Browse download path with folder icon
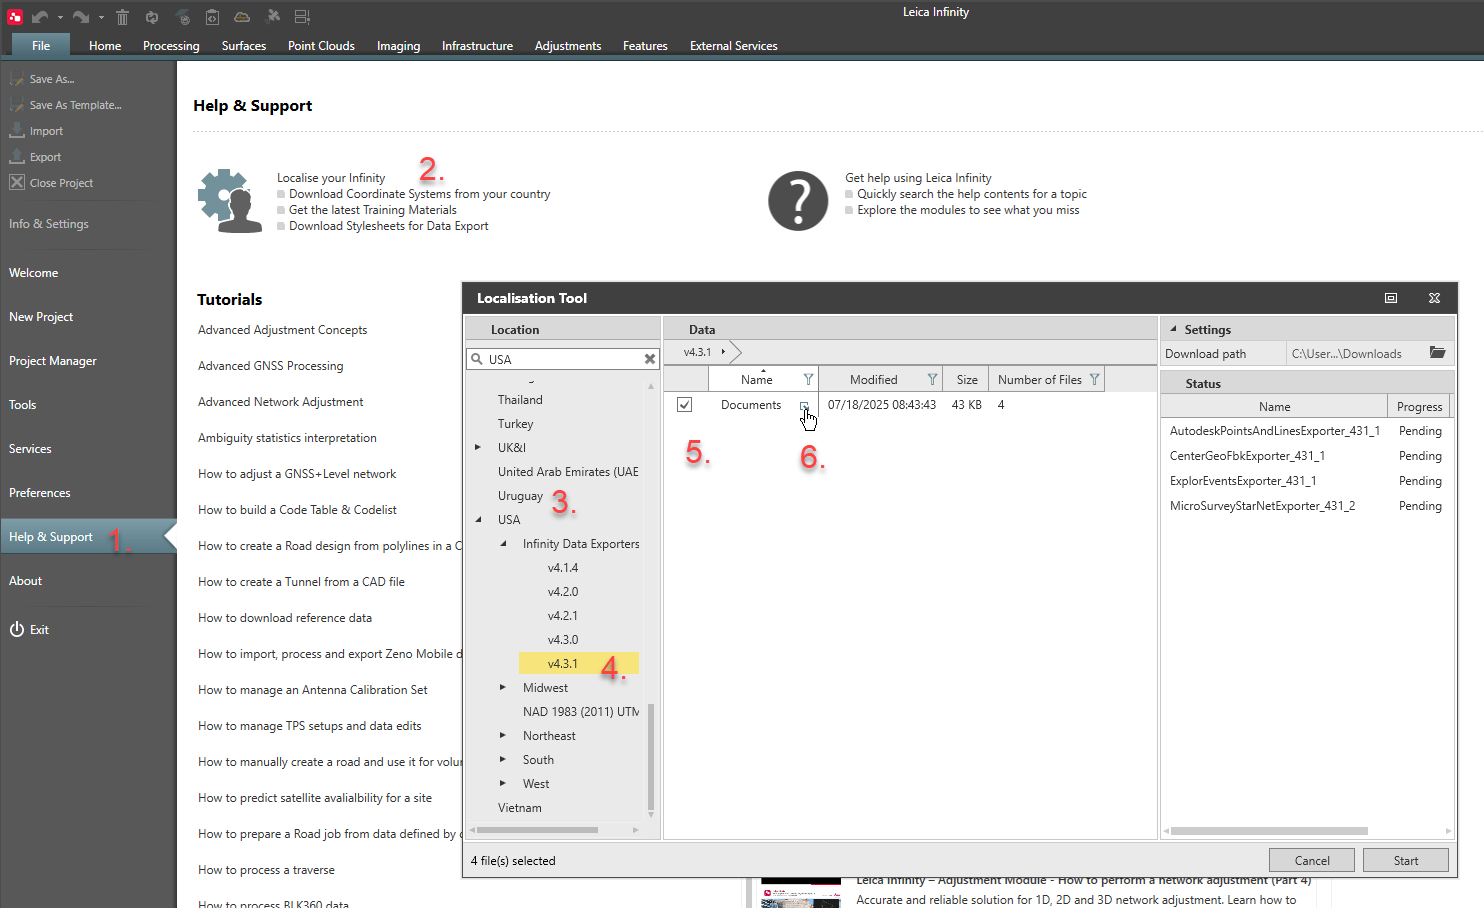 (x=1437, y=353)
